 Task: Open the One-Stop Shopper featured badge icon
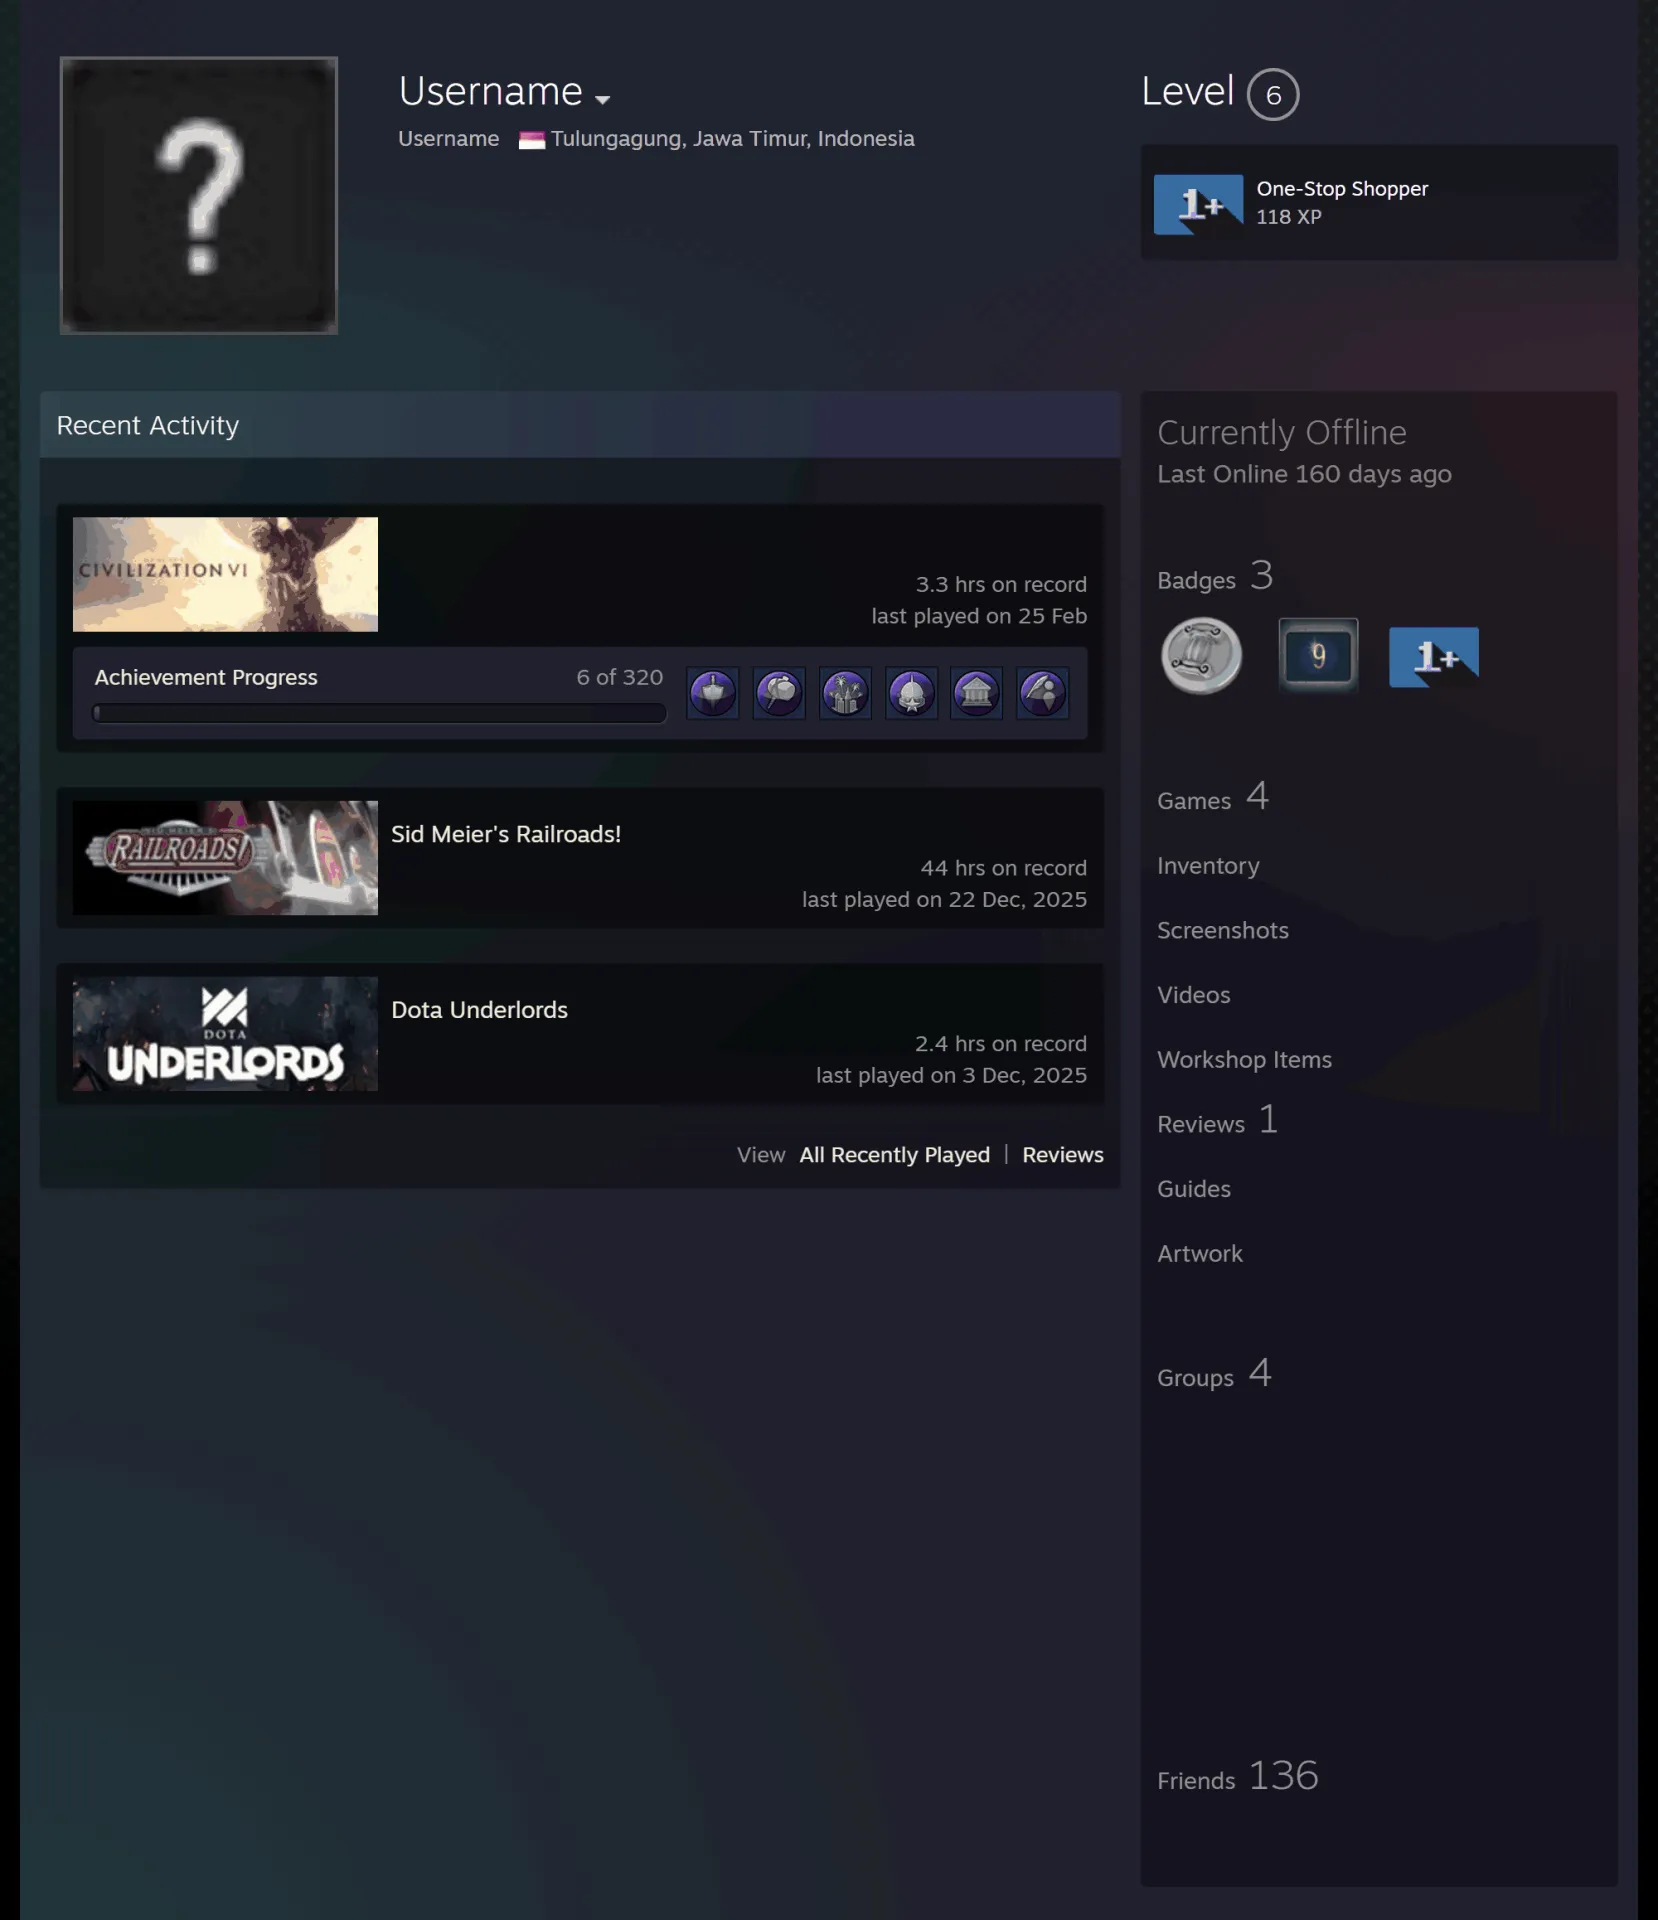point(1198,204)
